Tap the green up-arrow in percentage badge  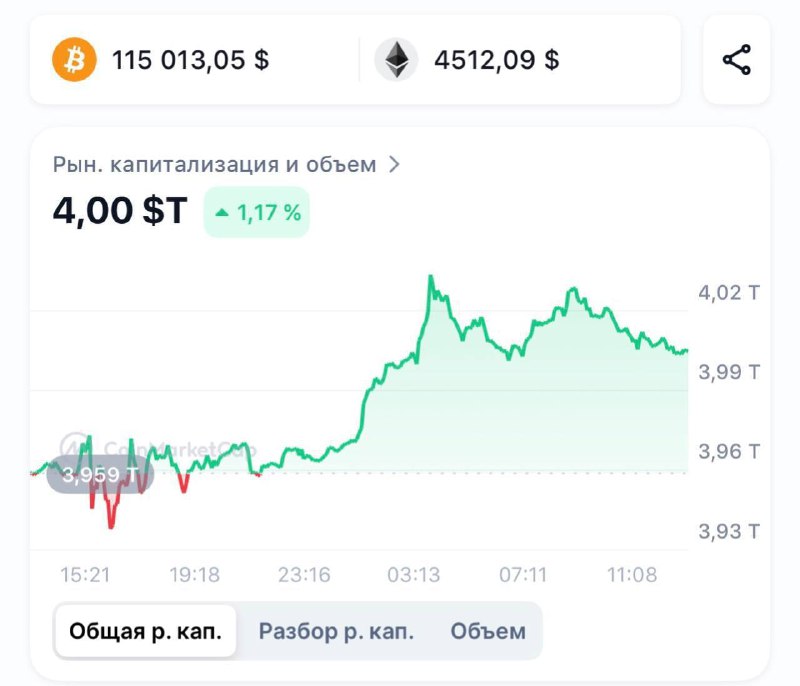point(222,213)
